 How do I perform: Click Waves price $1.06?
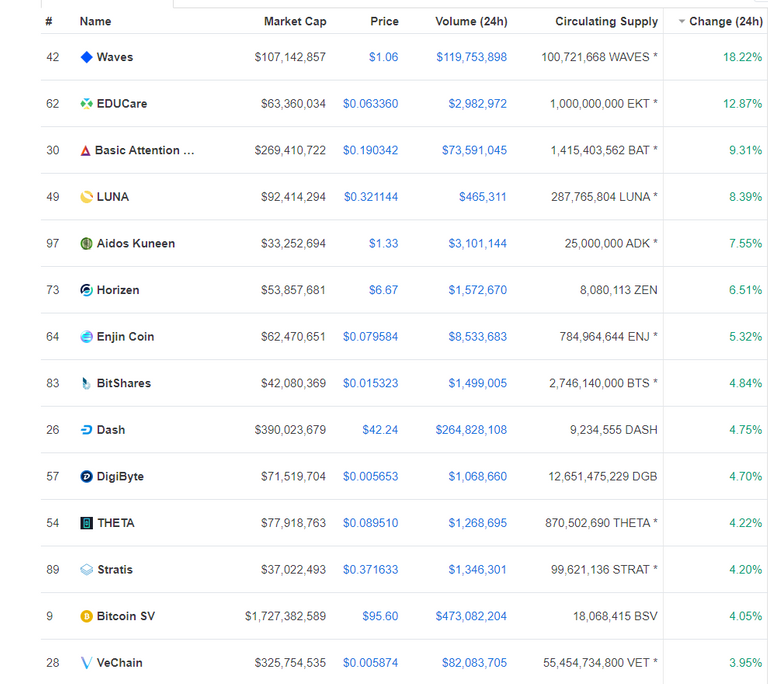click(x=384, y=57)
